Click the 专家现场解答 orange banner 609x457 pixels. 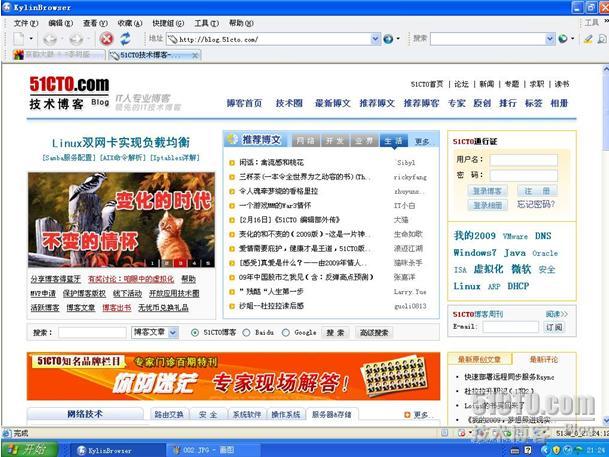pos(233,376)
